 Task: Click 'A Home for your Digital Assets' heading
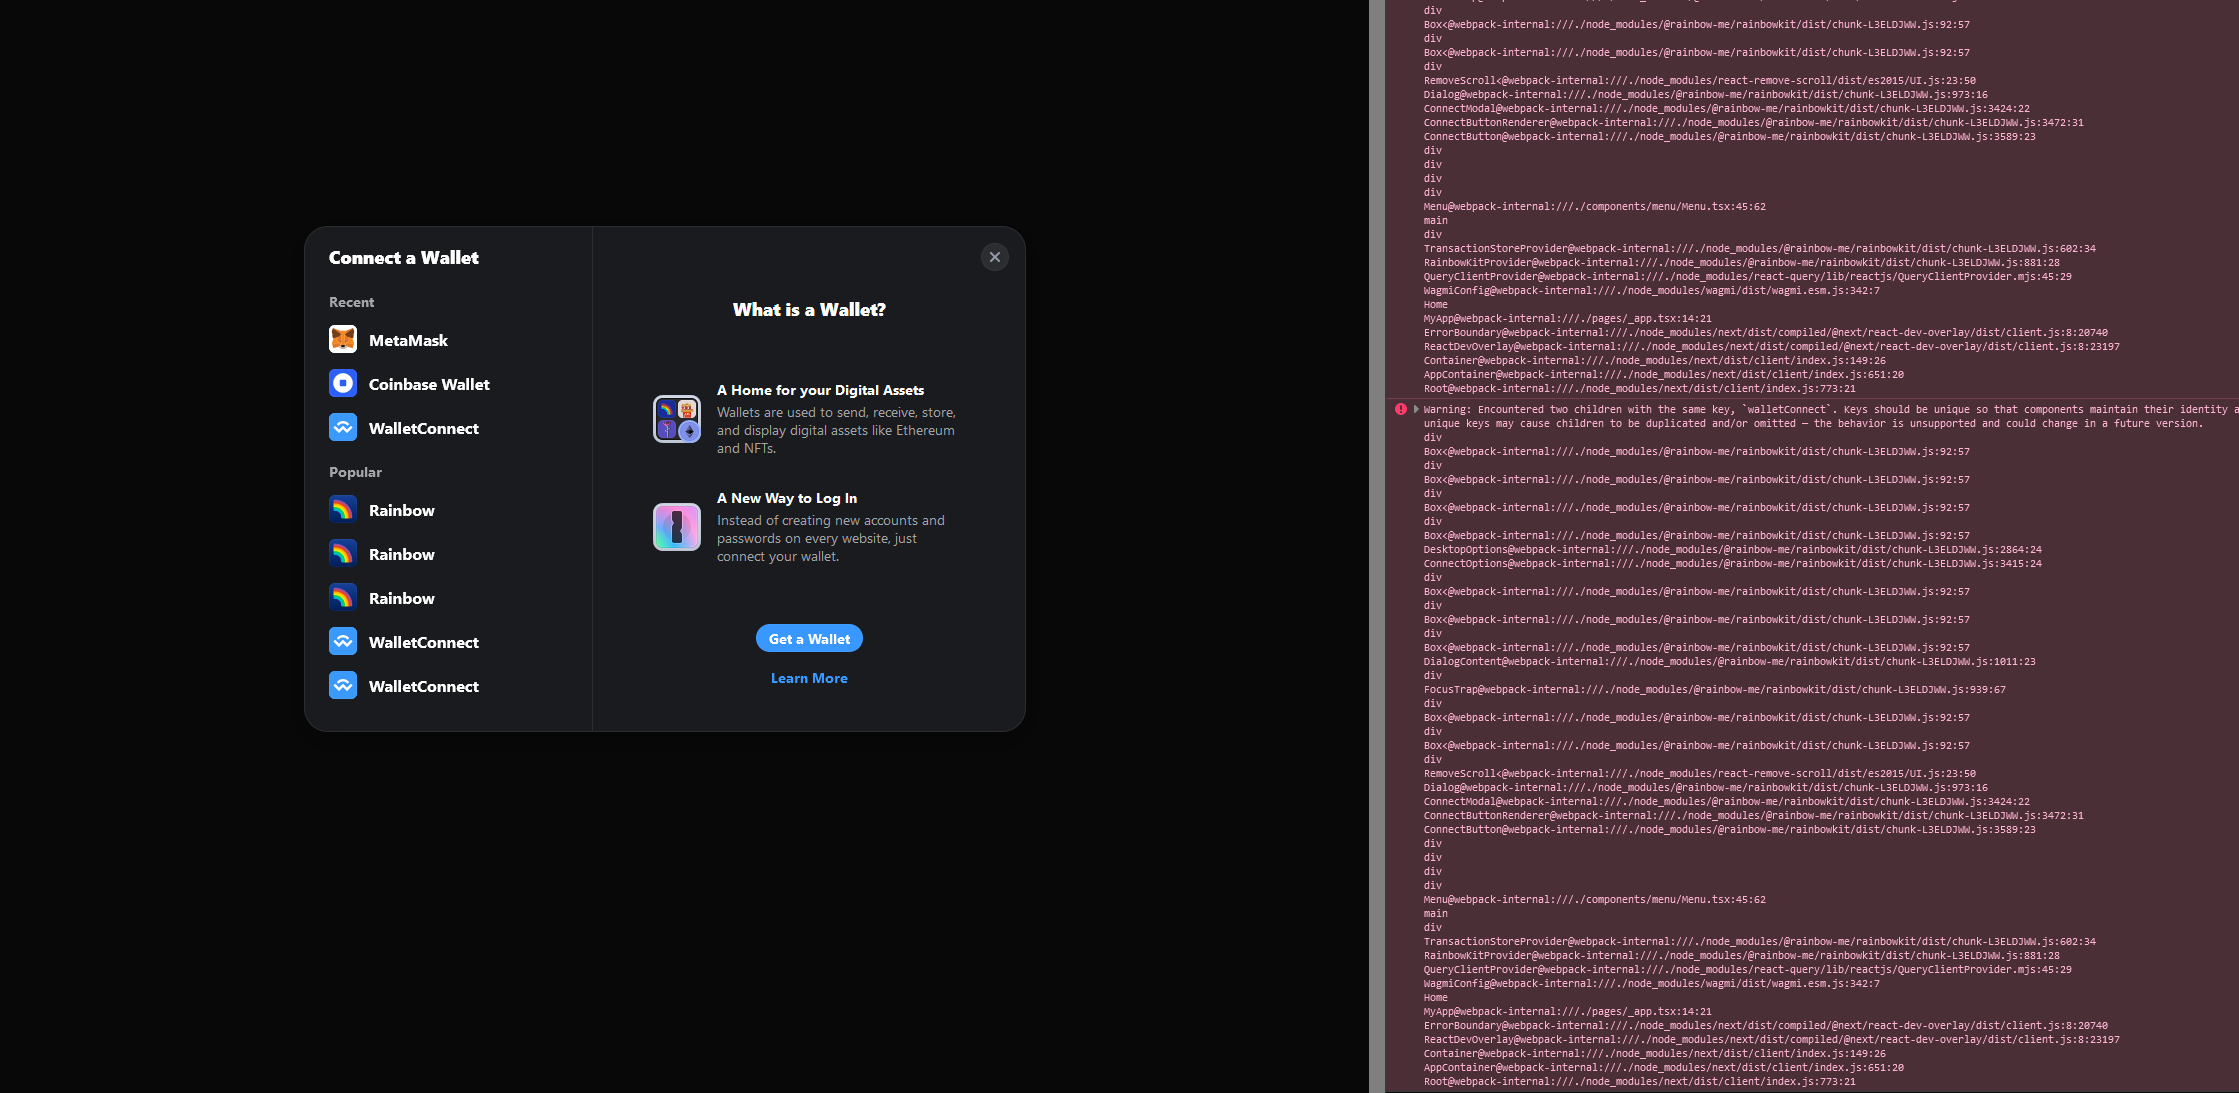(x=820, y=390)
